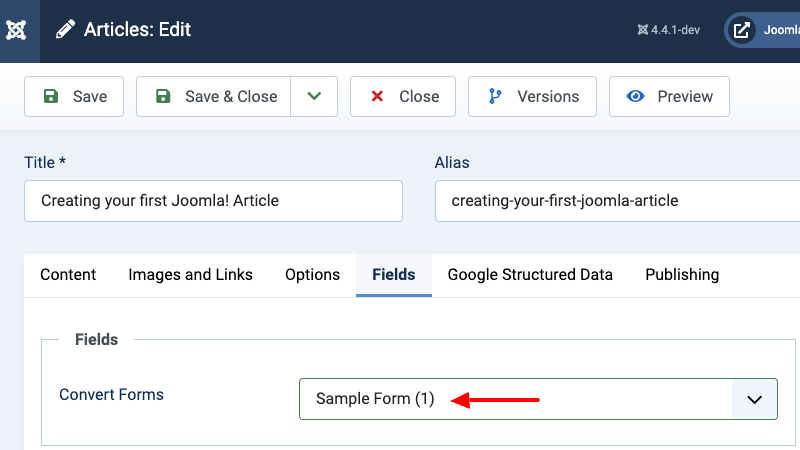Click the red Close X button
800x450 pixels.
(x=404, y=96)
